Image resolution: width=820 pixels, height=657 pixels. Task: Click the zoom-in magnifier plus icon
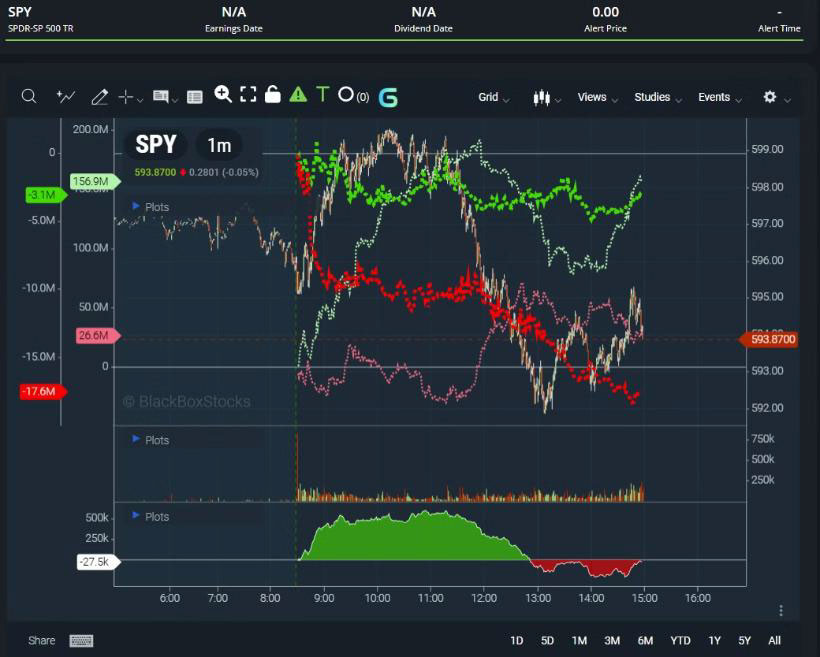(x=223, y=94)
